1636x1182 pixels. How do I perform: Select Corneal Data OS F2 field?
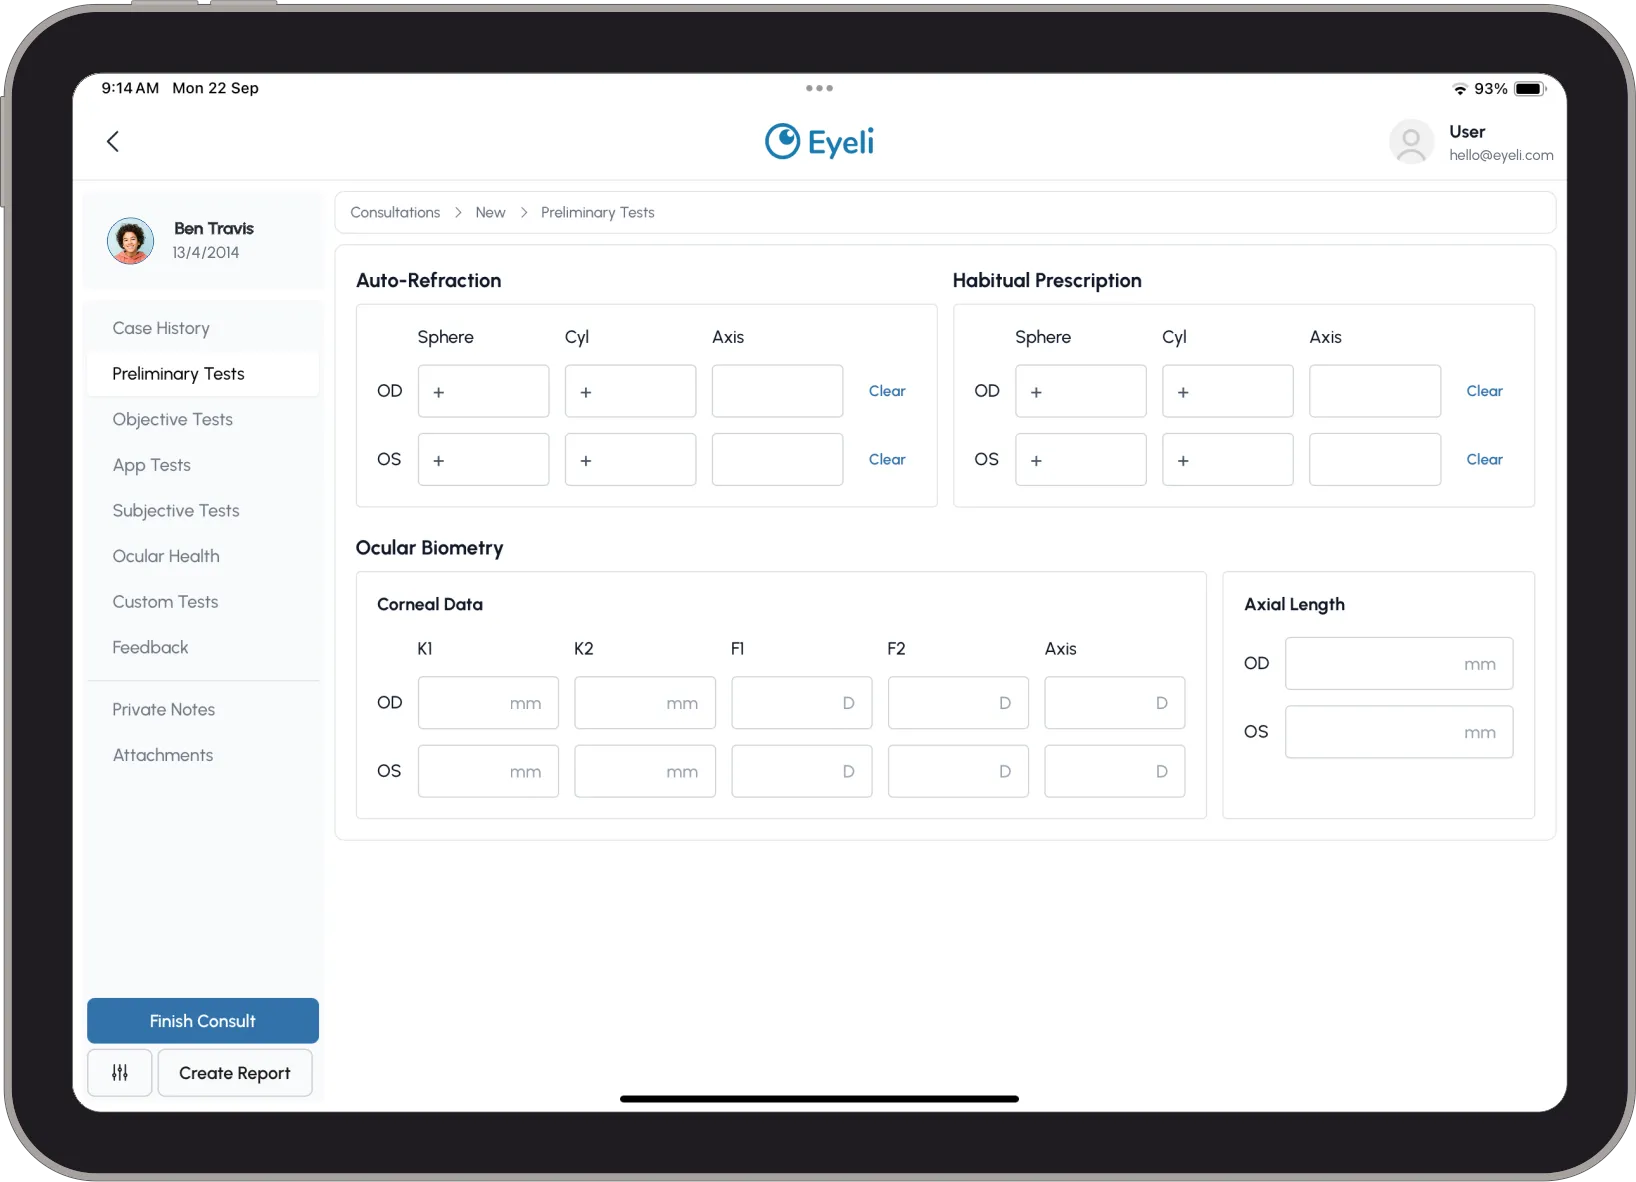[x=958, y=771]
